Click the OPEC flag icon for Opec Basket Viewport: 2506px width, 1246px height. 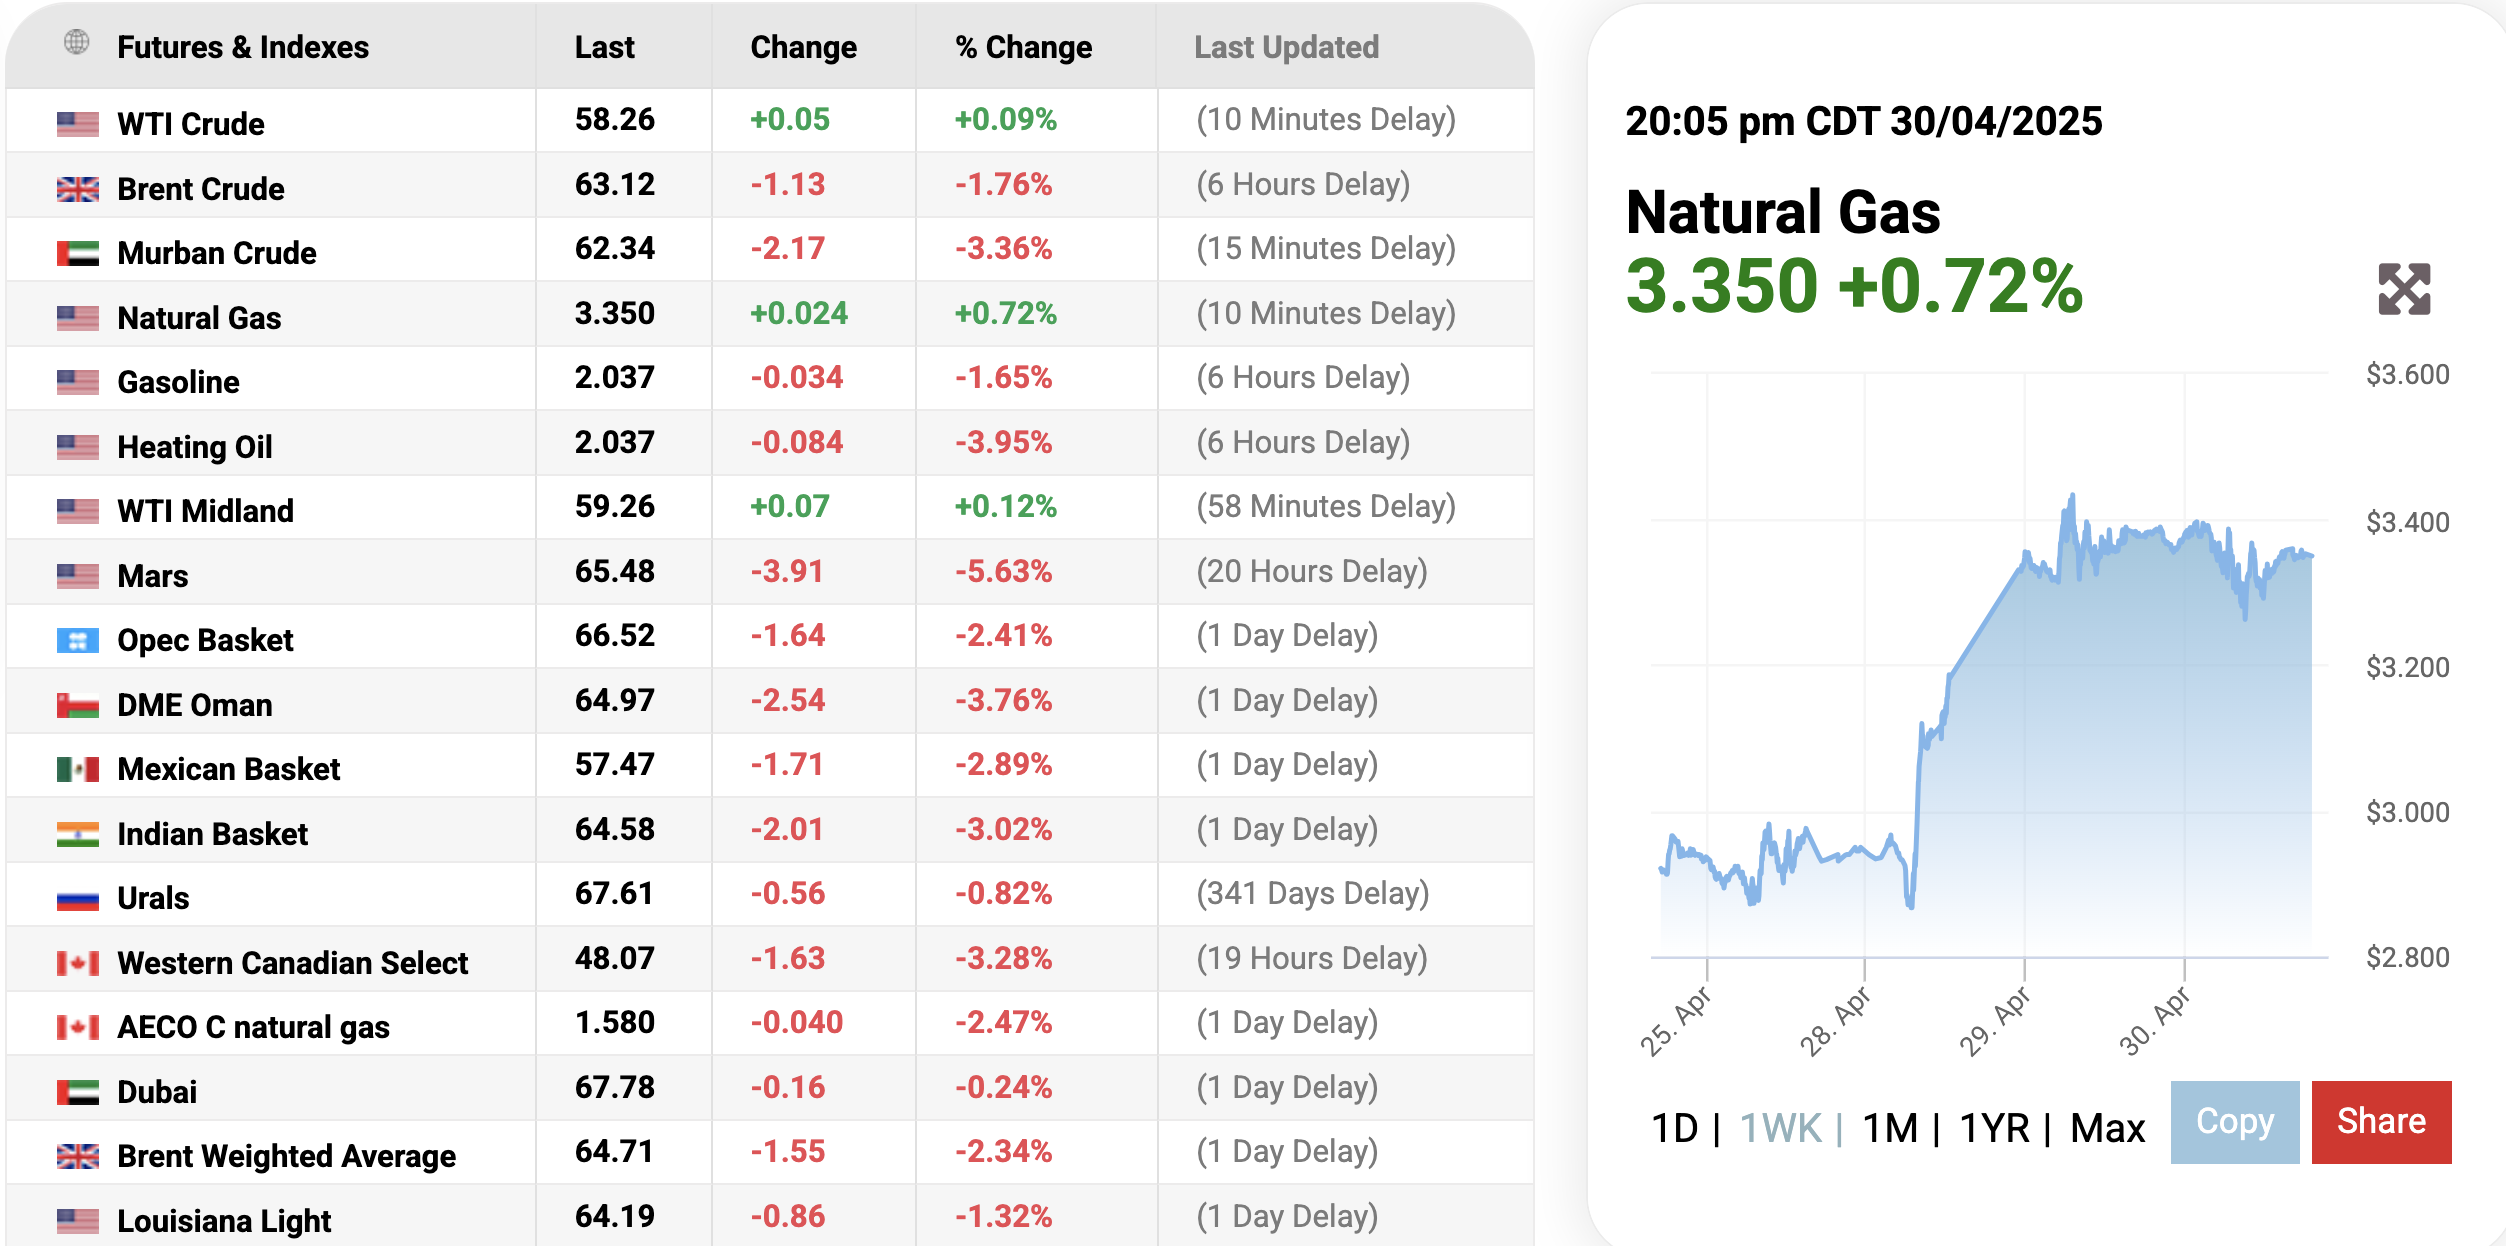pos(78,640)
